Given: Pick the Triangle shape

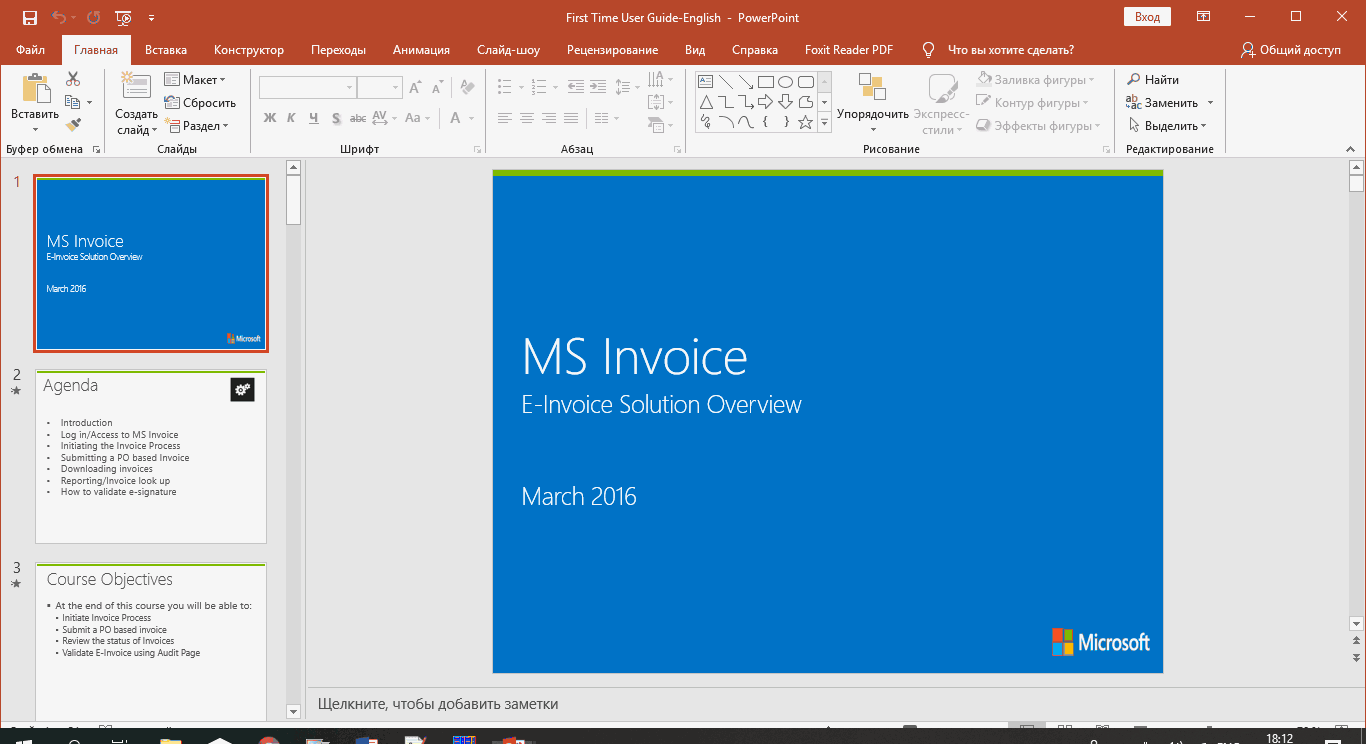Looking at the screenshot, I should pyautogui.click(x=705, y=101).
